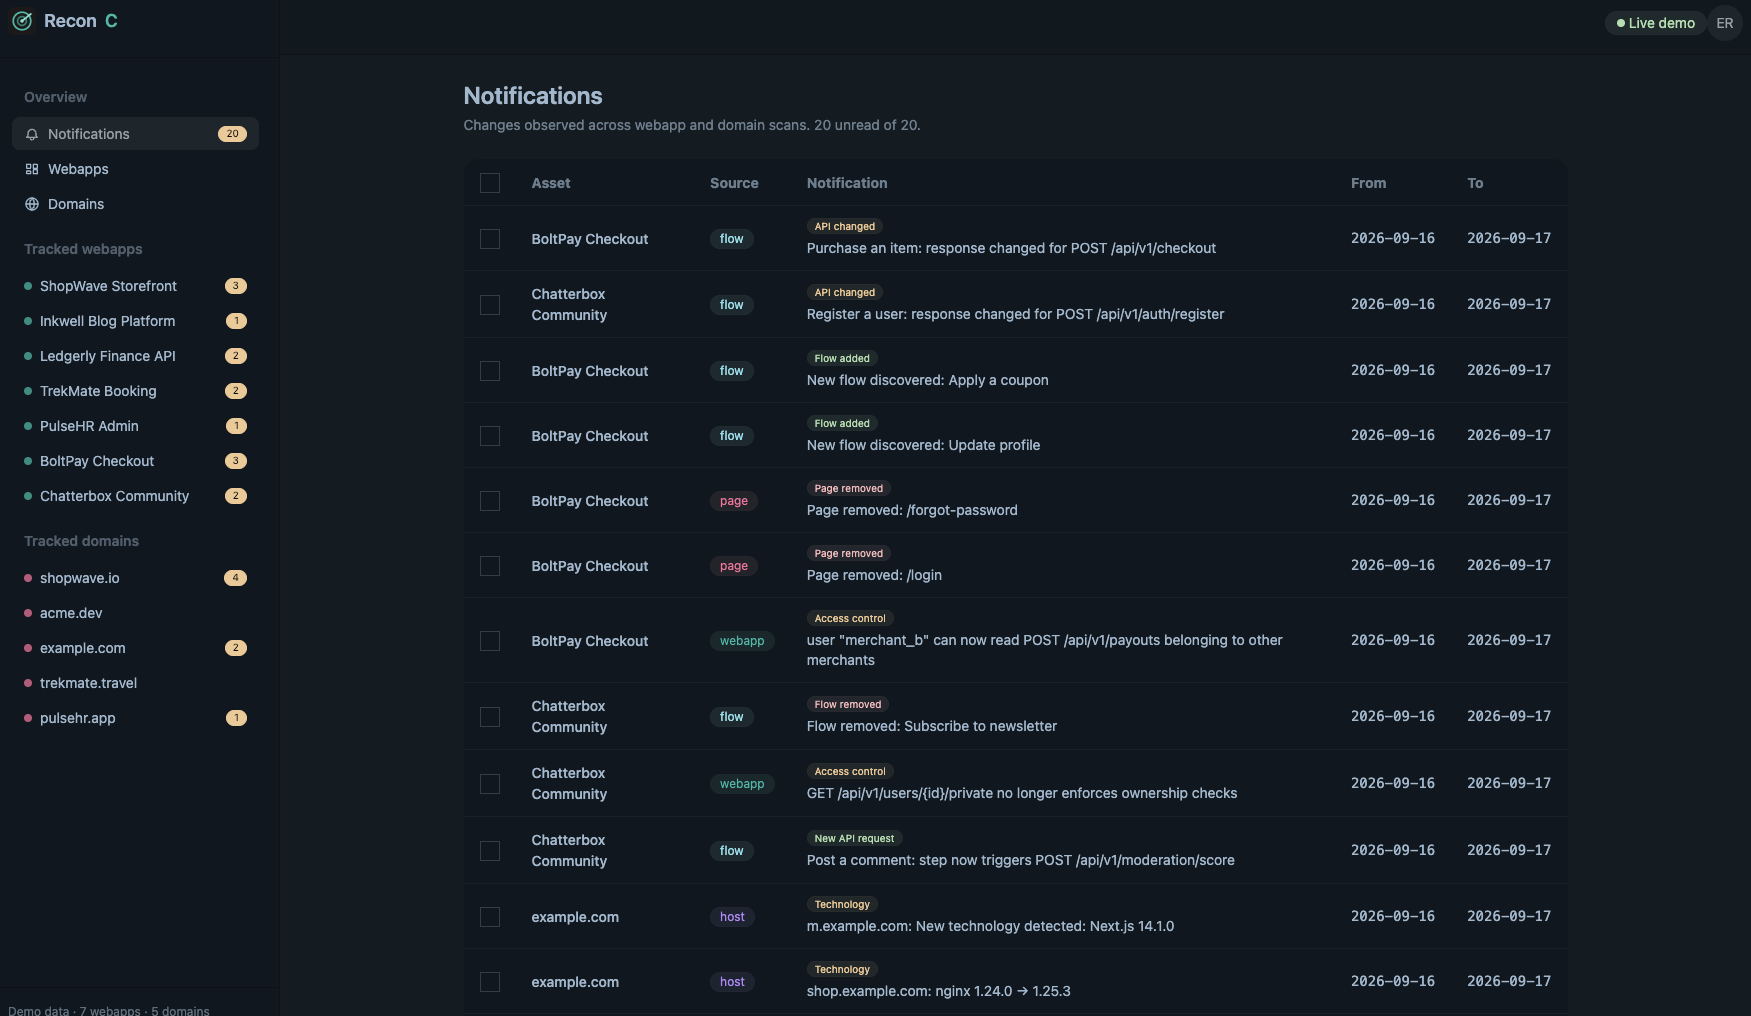
Task: Click the moderation/score New API request notification
Action: [1020, 860]
